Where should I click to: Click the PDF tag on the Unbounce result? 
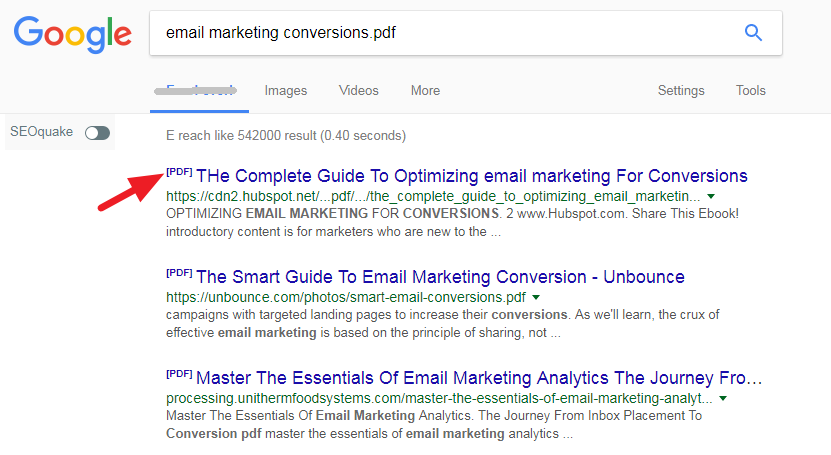(x=179, y=273)
